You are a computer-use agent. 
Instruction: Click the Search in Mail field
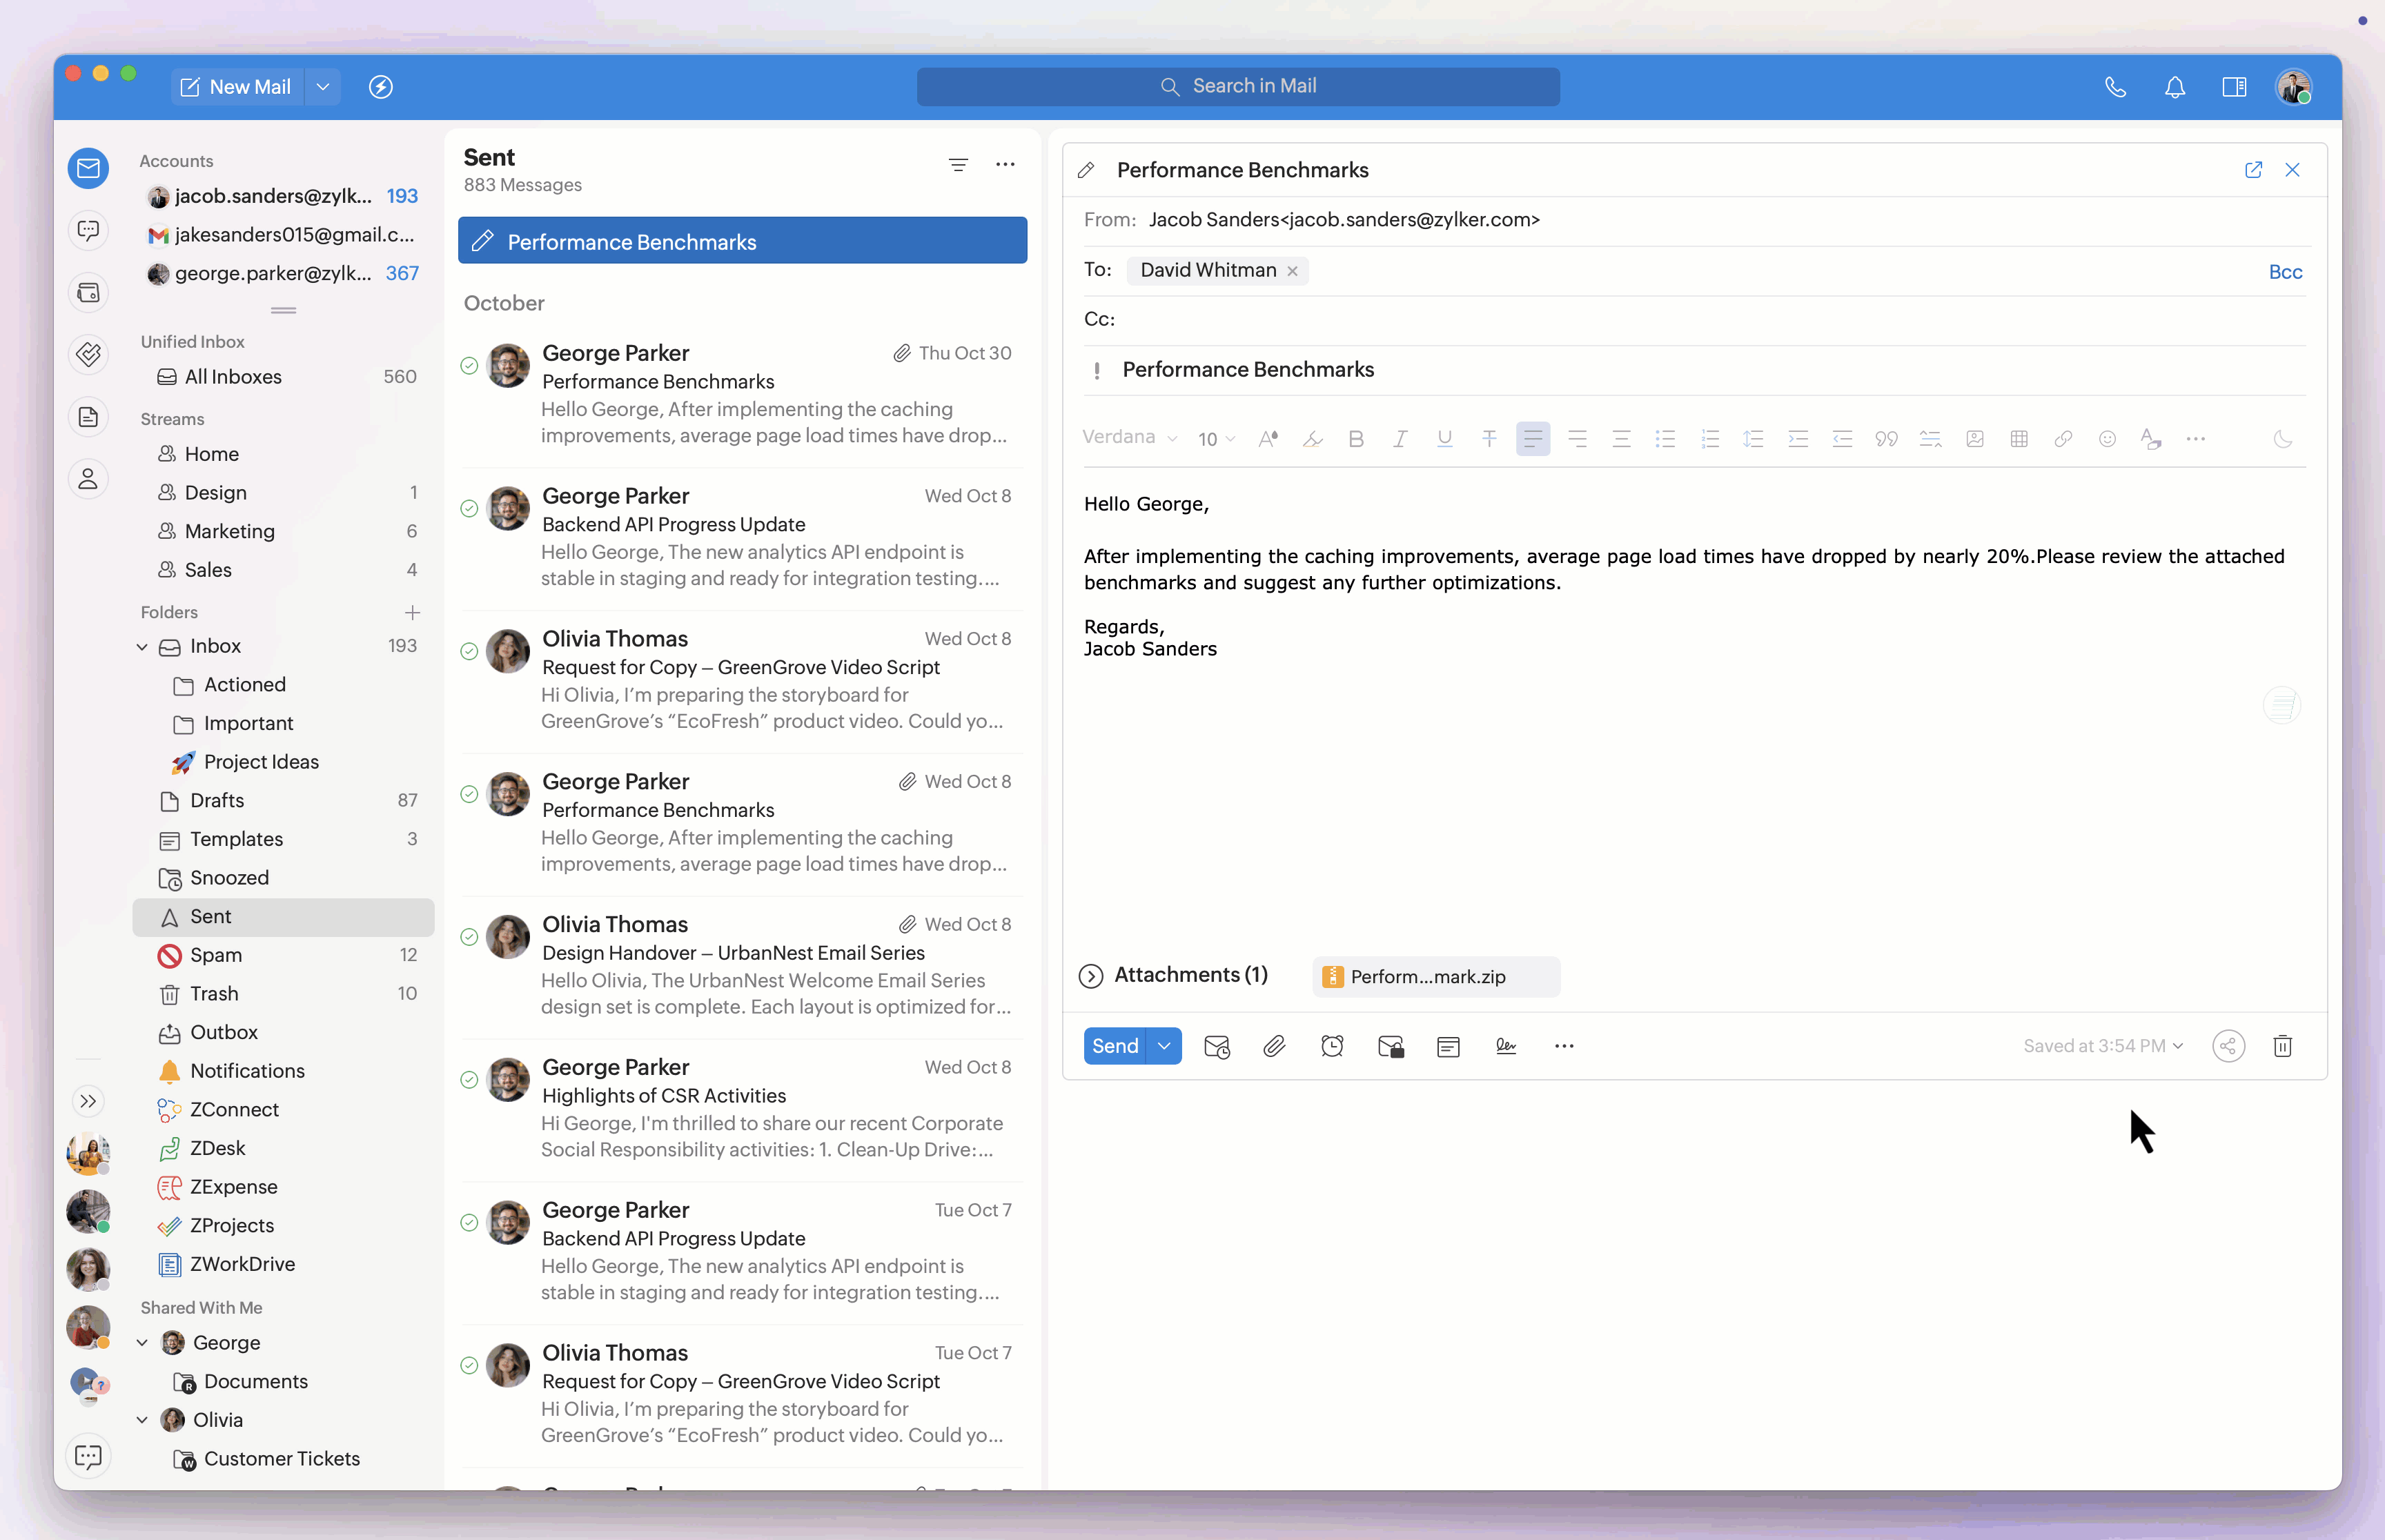1237,87
